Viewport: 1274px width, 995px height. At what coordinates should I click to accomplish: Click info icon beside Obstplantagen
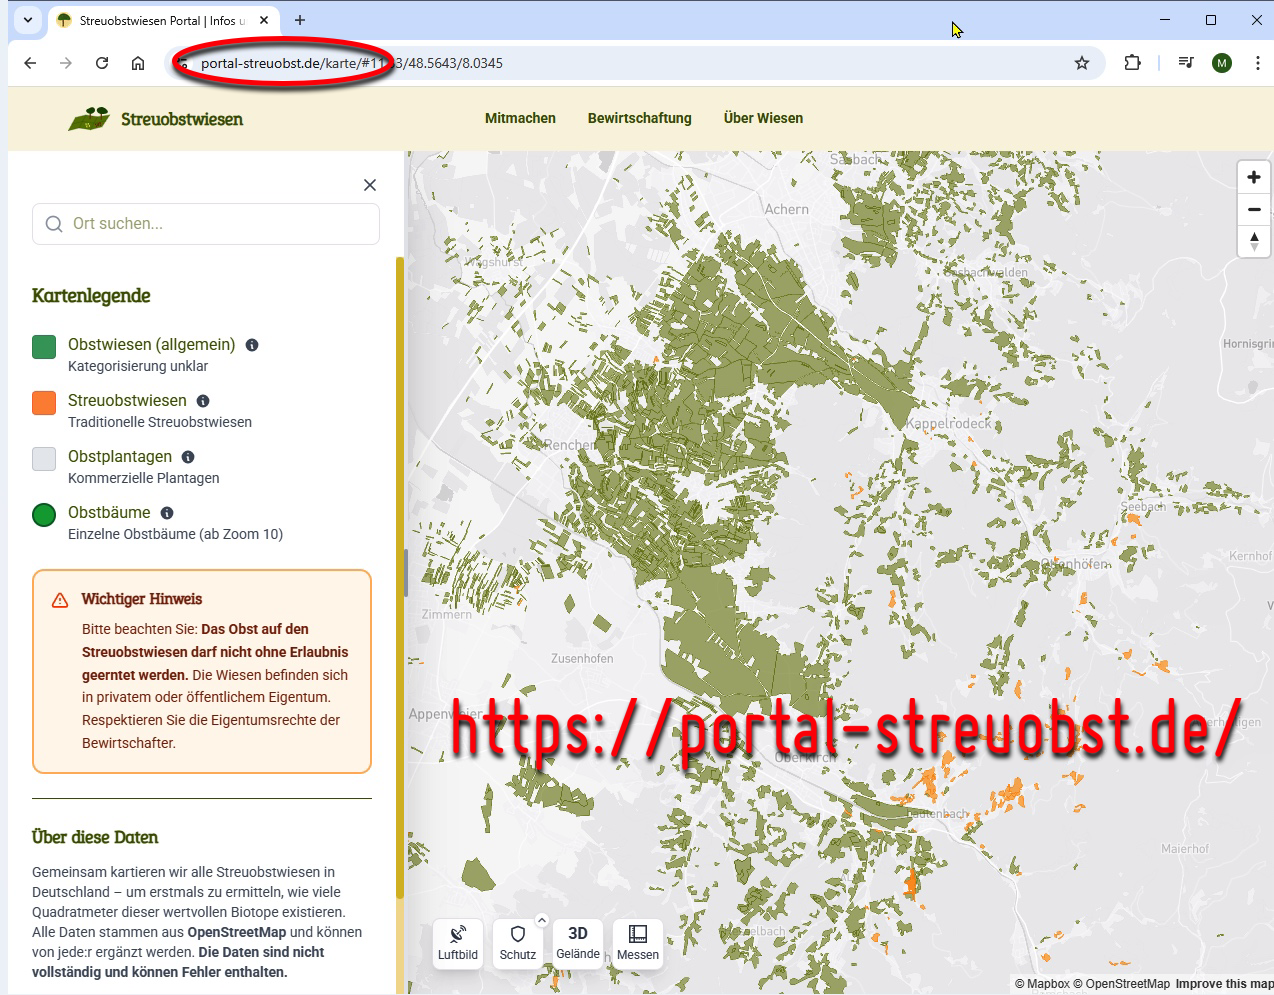[188, 457]
